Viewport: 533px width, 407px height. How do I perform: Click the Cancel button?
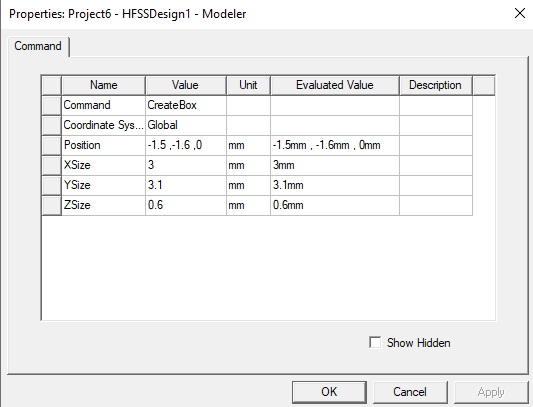tap(410, 392)
